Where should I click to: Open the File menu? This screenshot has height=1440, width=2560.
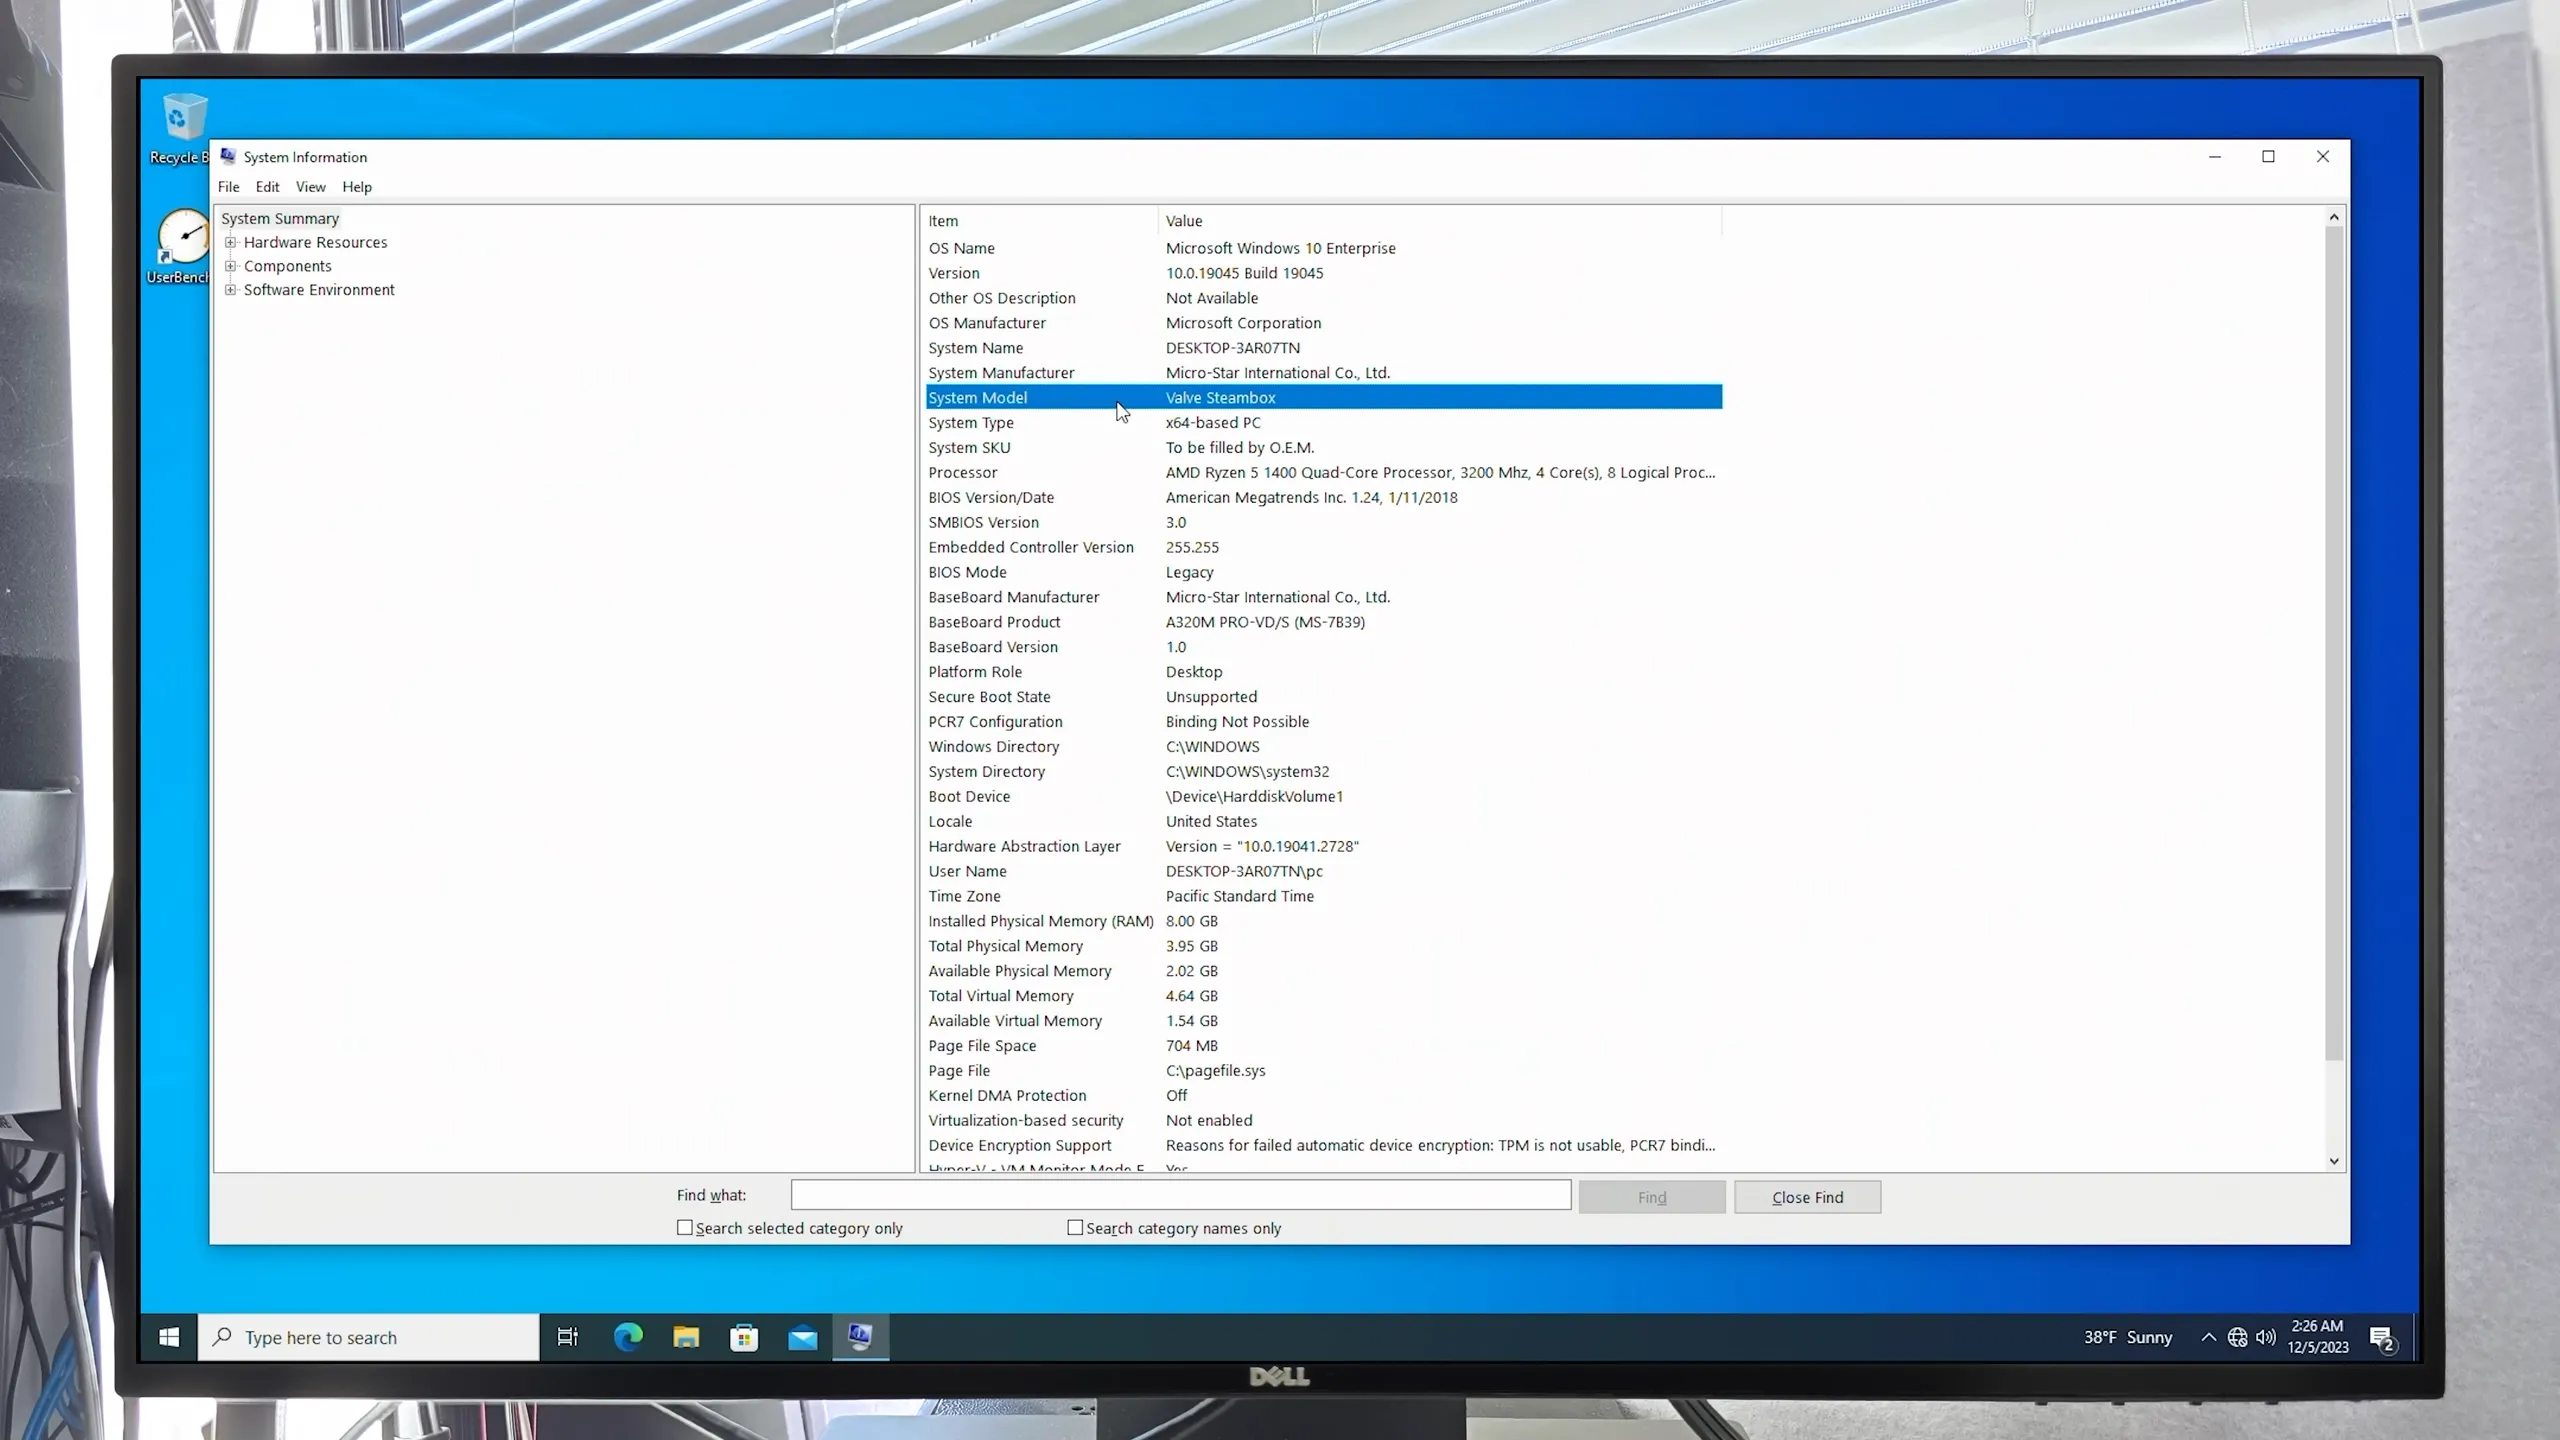coord(229,187)
